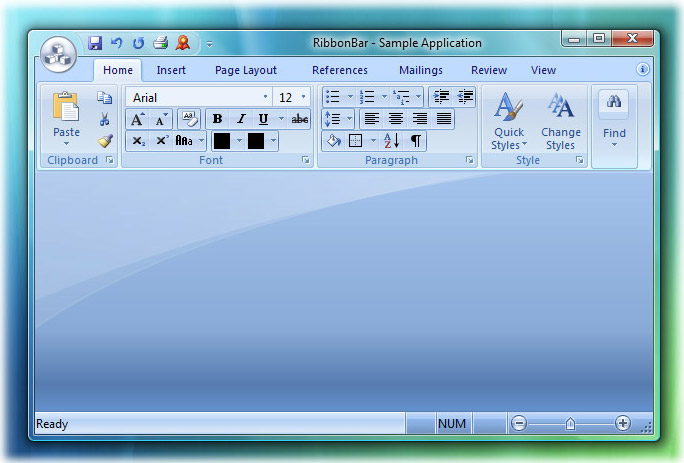This screenshot has height=463, width=684.
Task: Click the Line Spacing icon
Action: pyautogui.click(x=333, y=119)
